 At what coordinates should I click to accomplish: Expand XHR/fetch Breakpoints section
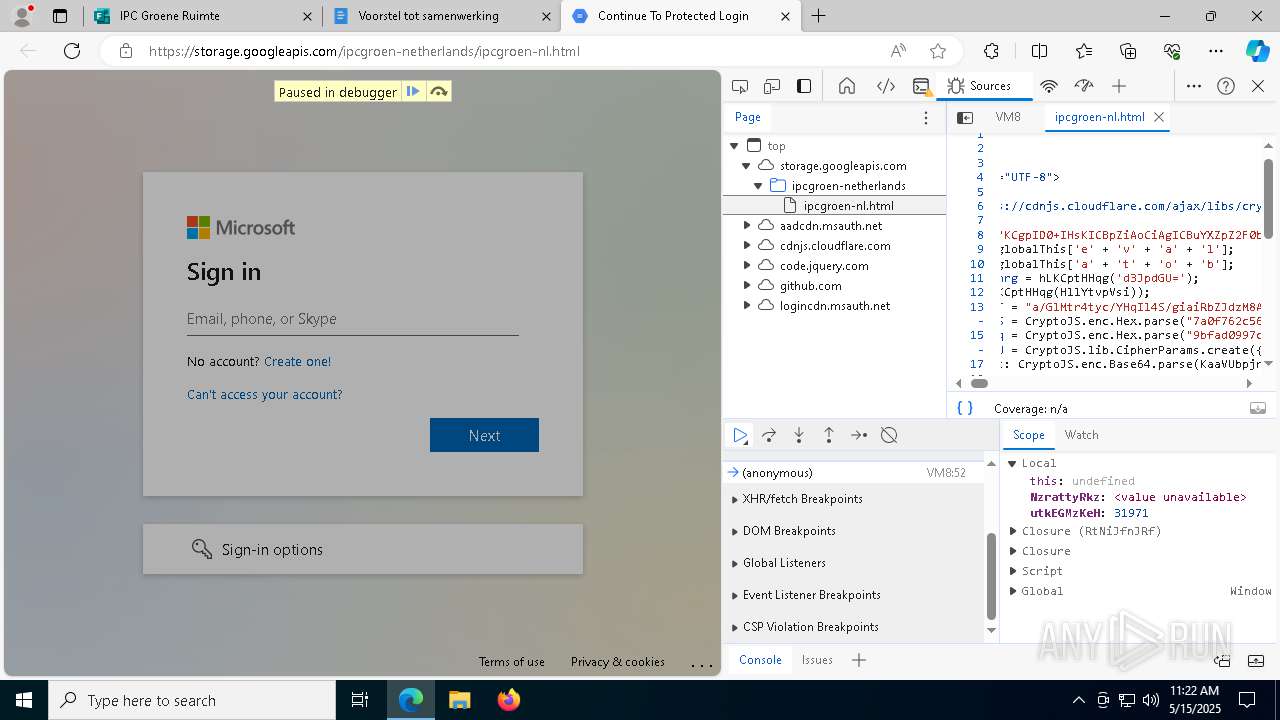(x=854, y=499)
